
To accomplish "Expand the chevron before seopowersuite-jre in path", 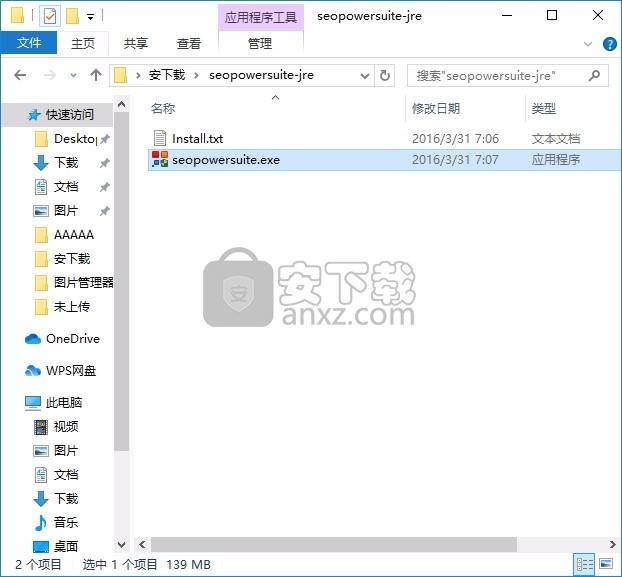I will point(196,75).
